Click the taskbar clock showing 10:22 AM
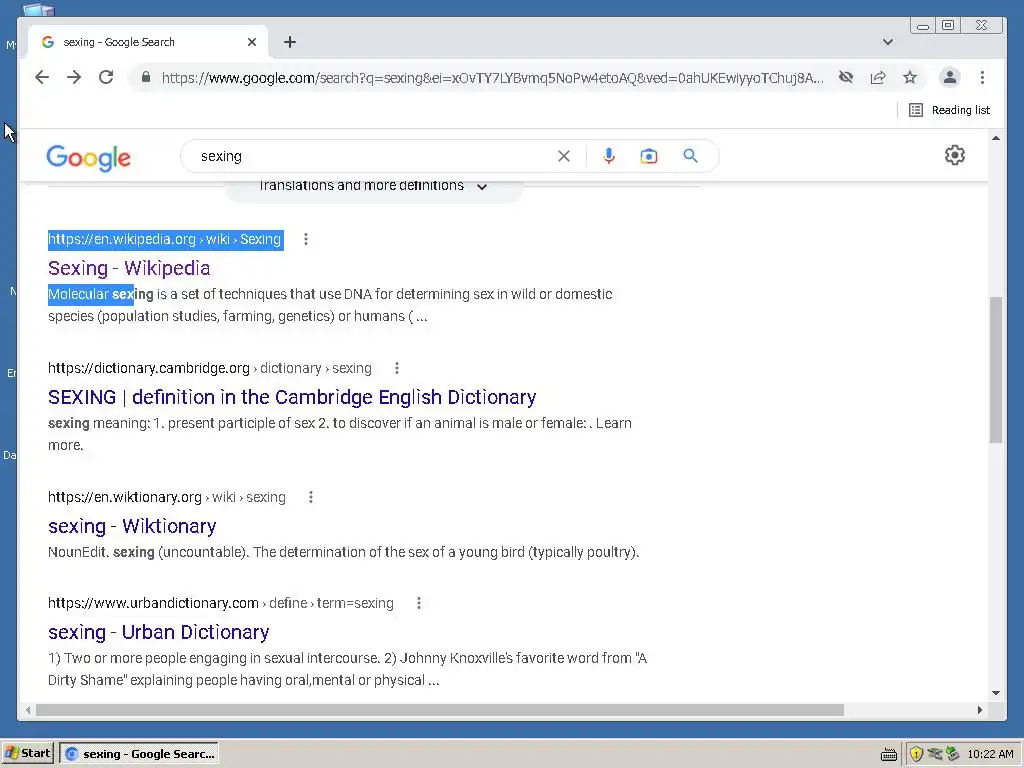This screenshot has height=768, width=1024. click(990, 754)
